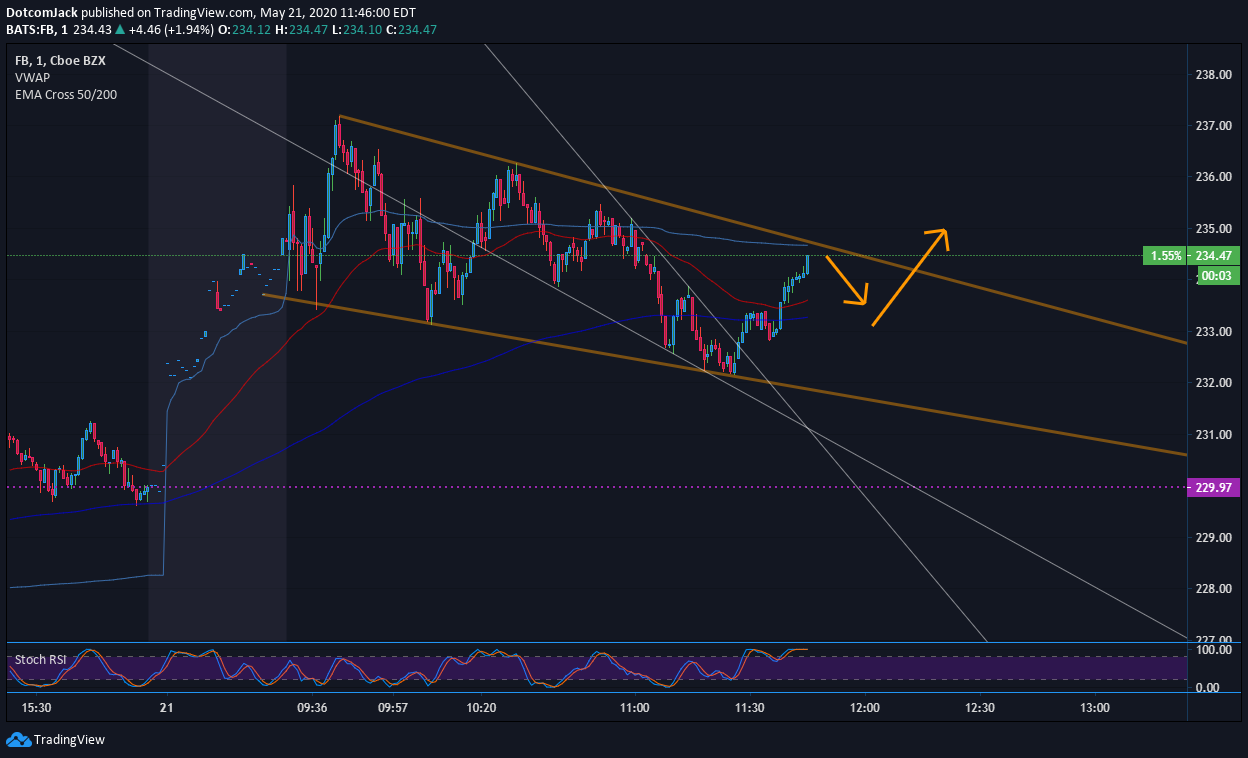Select the VWAP indicator label

(x=31, y=77)
